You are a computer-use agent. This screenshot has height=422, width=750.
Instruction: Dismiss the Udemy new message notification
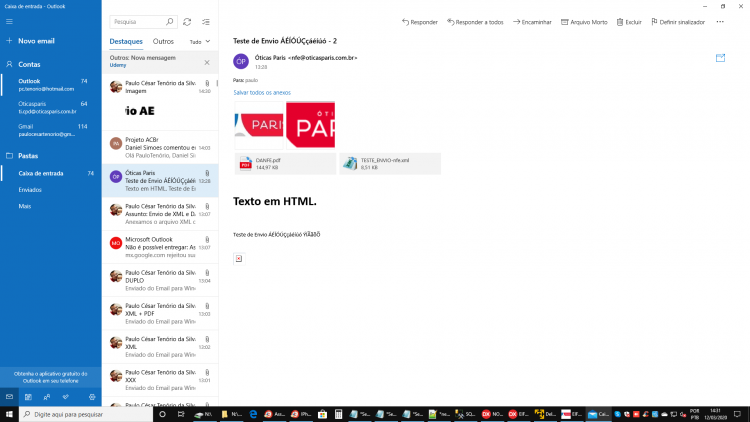[x=207, y=62]
